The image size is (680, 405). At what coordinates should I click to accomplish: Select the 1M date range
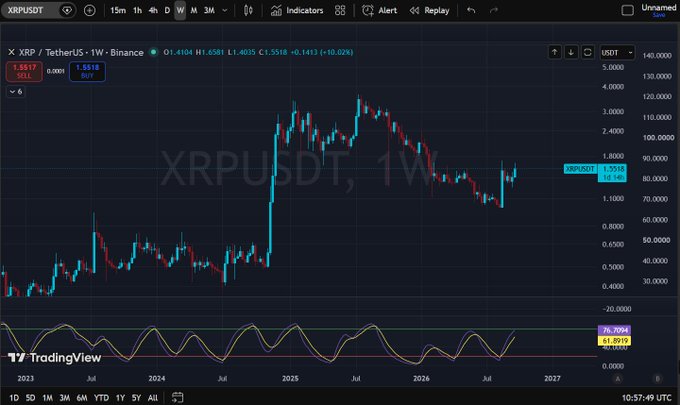[x=47, y=398]
